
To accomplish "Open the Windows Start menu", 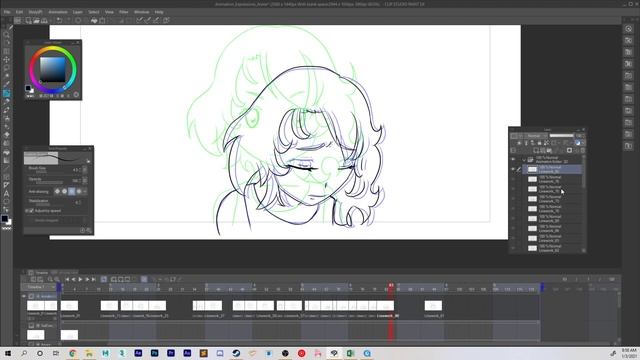I will click(x=8, y=353).
